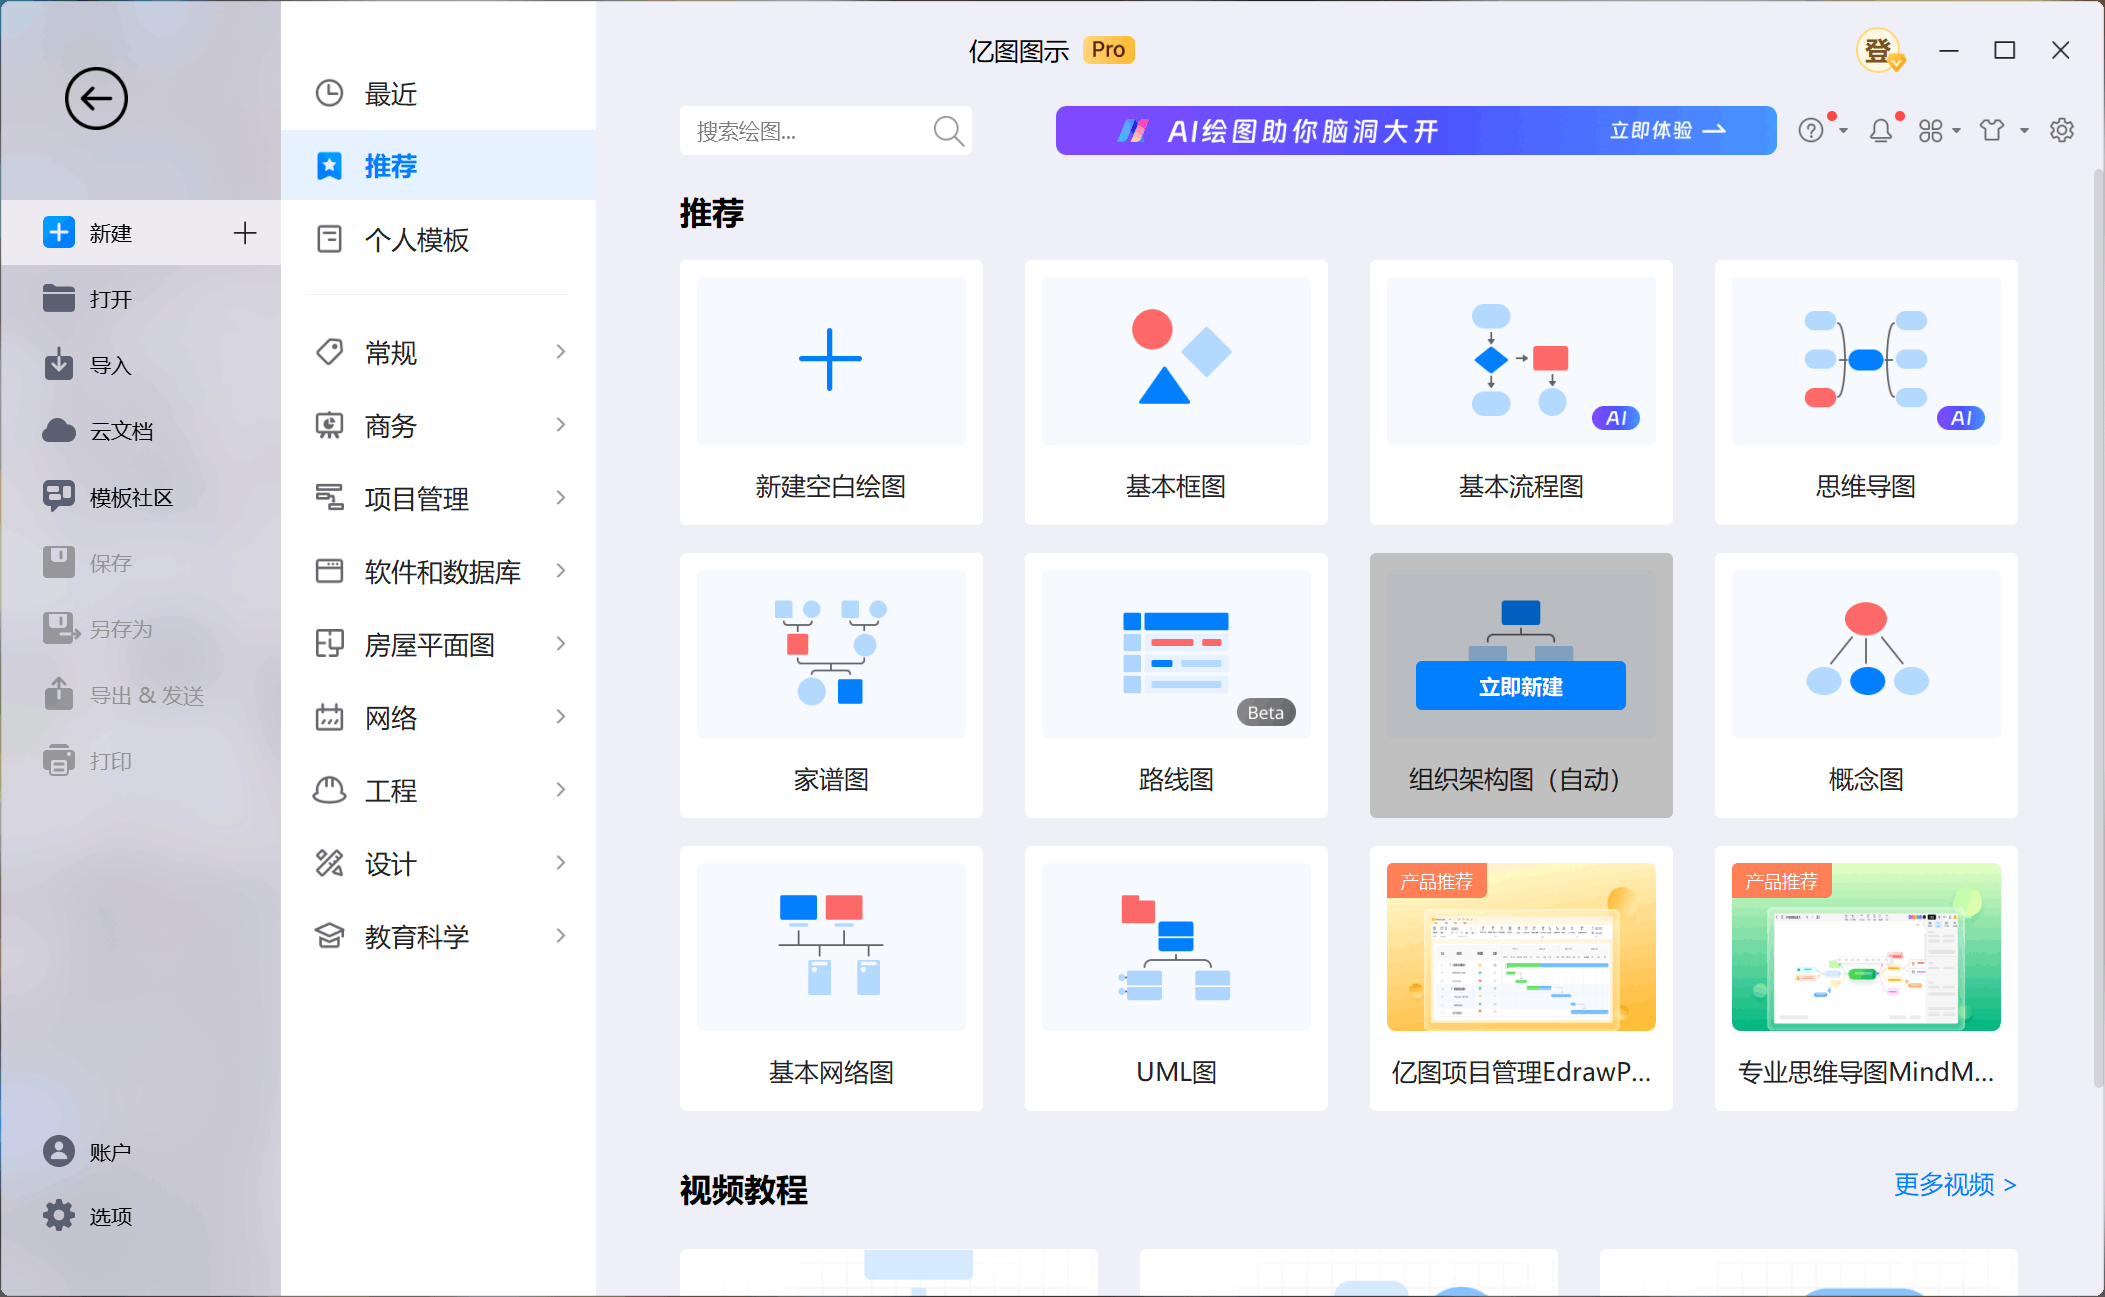Expand the 房屋平面图 category chevron
The image size is (2105, 1297).
561,644
